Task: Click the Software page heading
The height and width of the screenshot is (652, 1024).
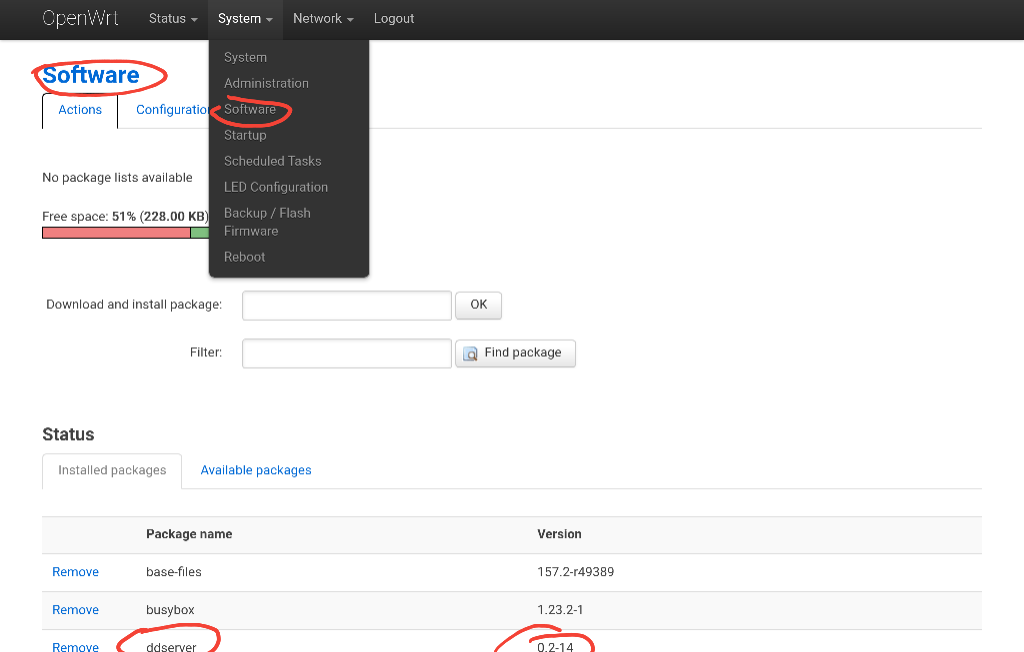Action: 91,75
